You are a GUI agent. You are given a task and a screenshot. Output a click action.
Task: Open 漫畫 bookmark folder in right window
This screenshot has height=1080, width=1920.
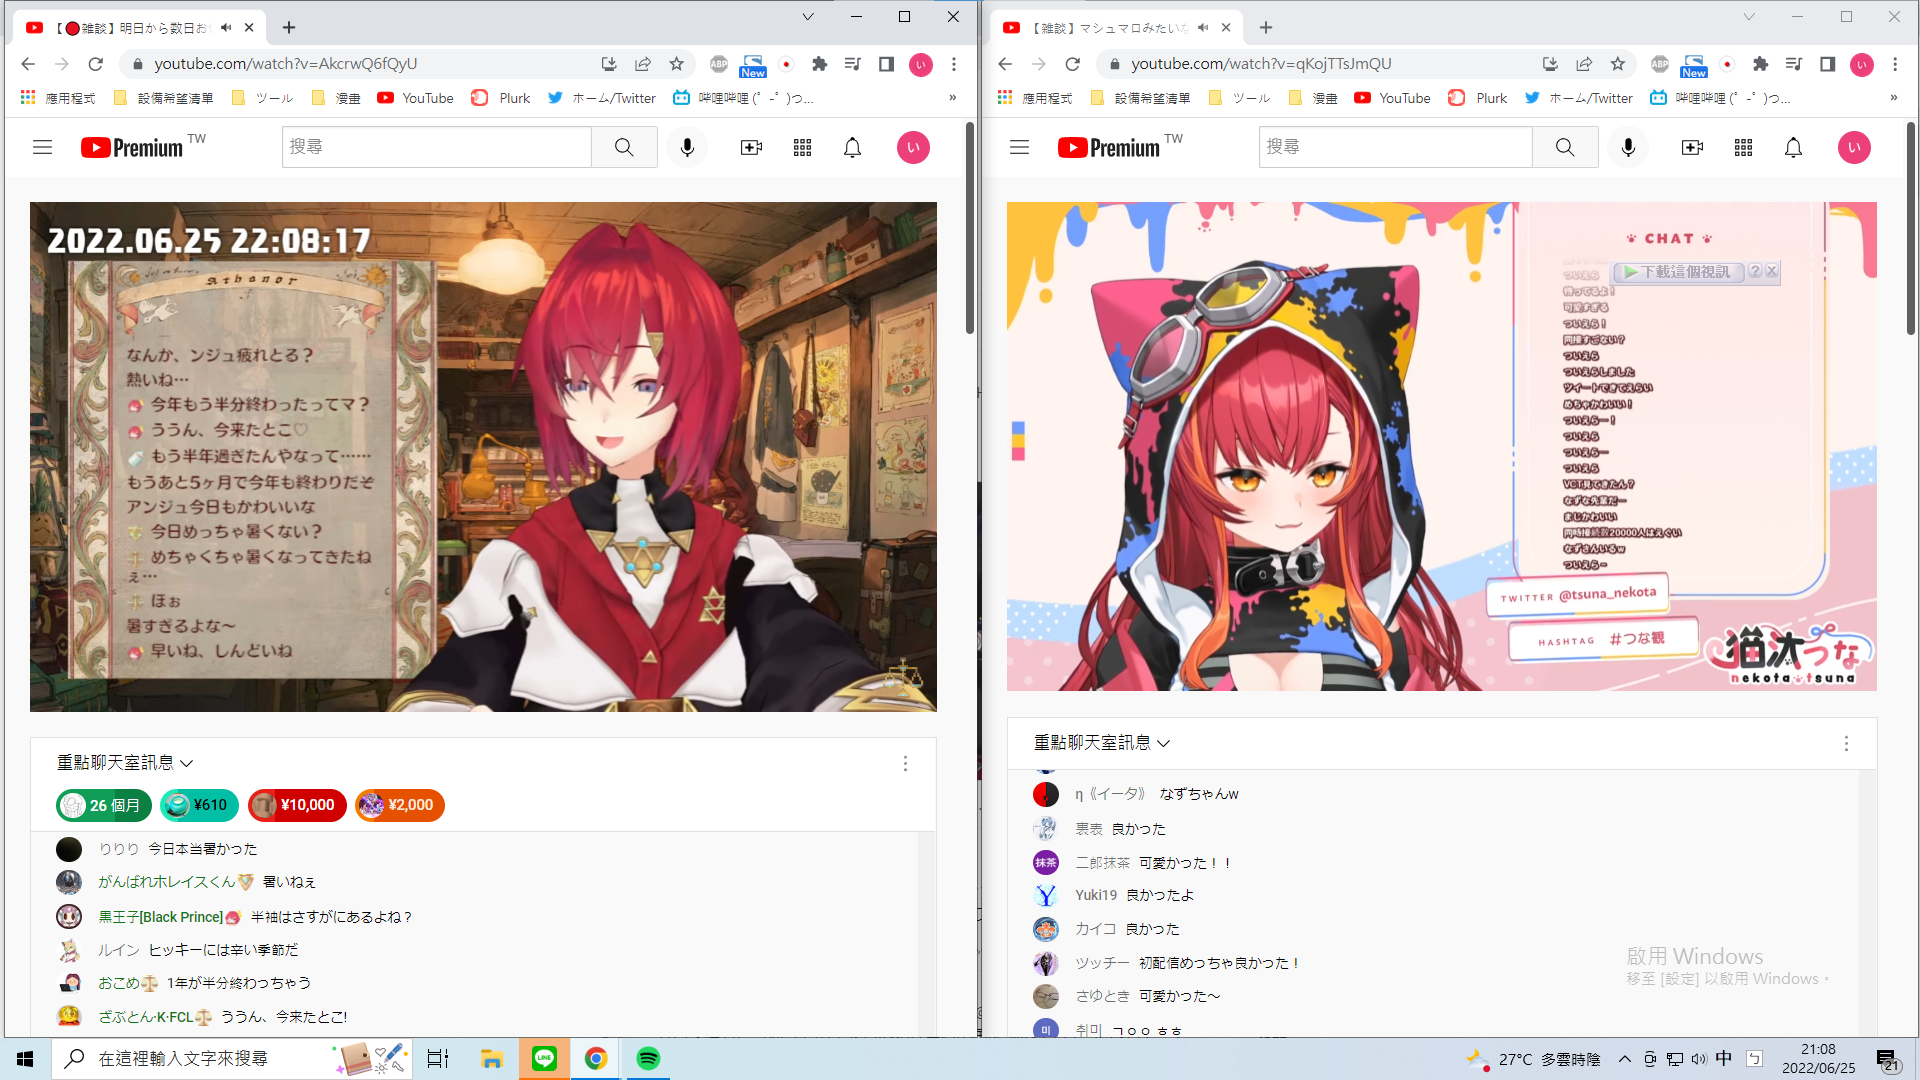(1314, 98)
